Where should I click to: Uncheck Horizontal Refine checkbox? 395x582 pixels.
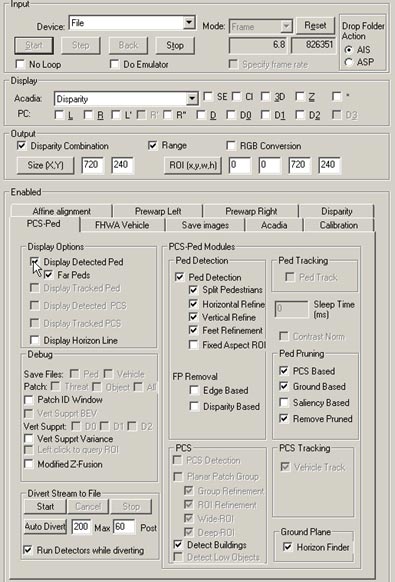[x=193, y=304]
